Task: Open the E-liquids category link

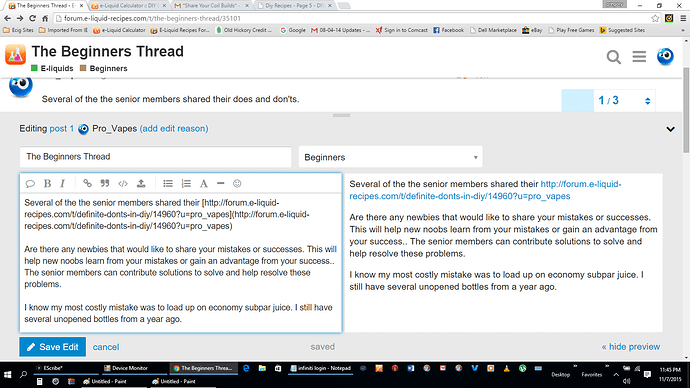Action: (52, 69)
